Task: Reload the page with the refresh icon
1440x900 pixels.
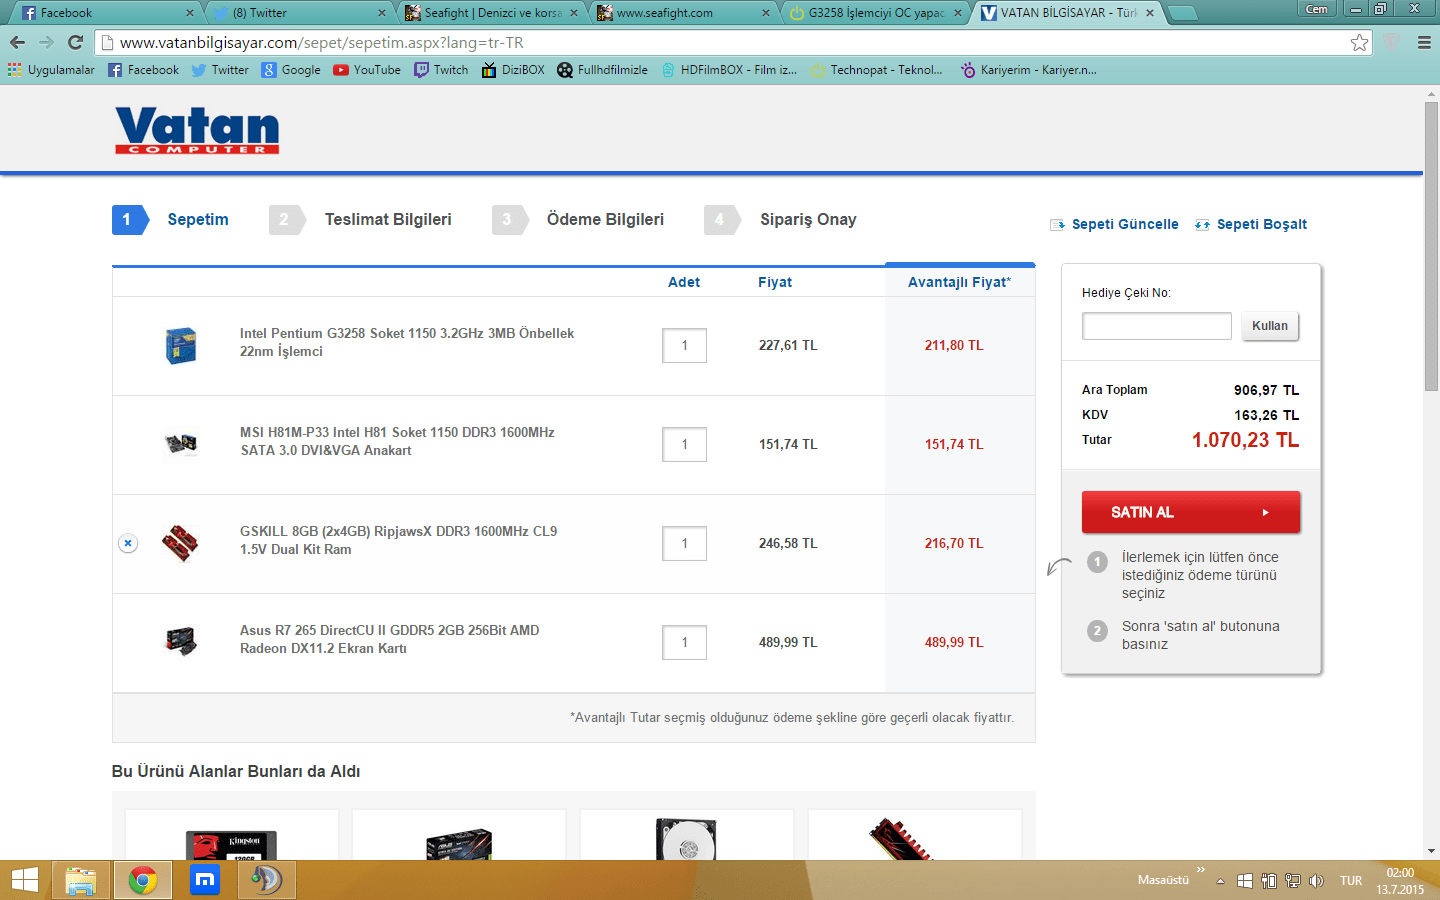Action: tap(75, 42)
